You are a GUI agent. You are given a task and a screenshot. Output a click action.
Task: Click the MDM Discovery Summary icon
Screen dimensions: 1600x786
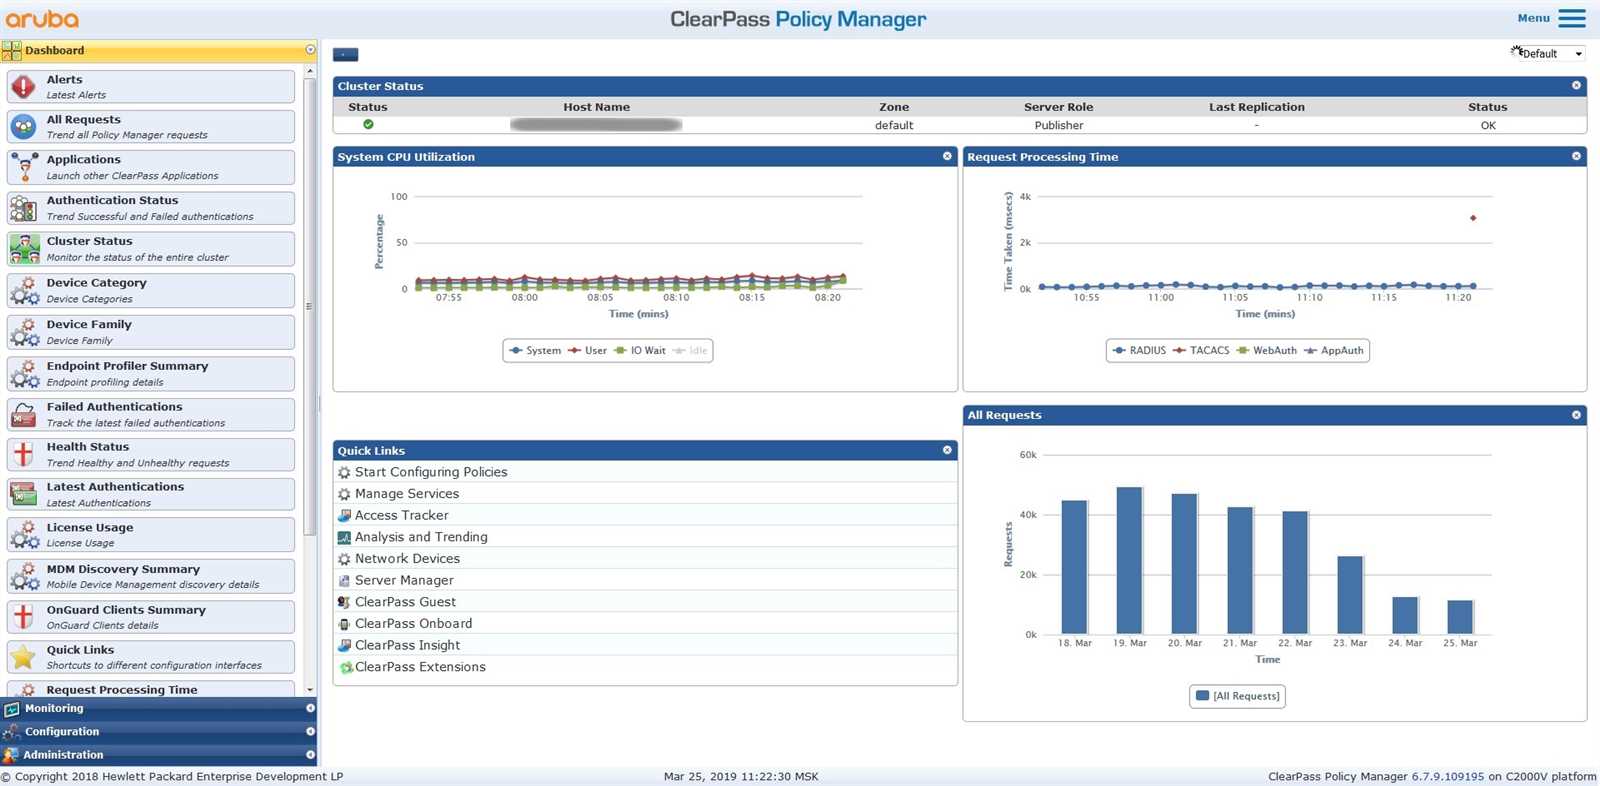click(23, 576)
